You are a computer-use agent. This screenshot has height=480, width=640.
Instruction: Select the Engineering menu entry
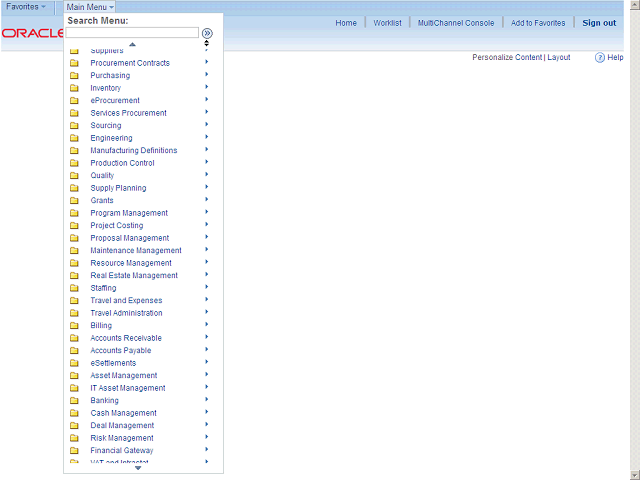[111, 138]
